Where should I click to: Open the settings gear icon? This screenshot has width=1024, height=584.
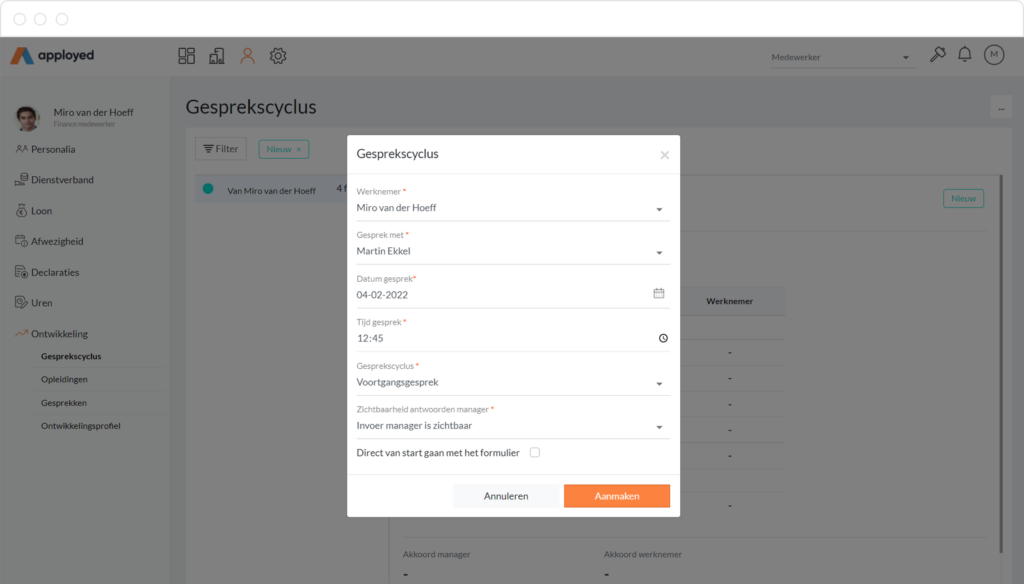278,56
